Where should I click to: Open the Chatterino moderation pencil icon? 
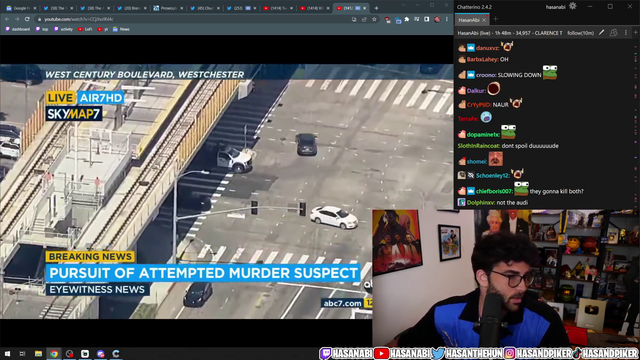[601, 33]
